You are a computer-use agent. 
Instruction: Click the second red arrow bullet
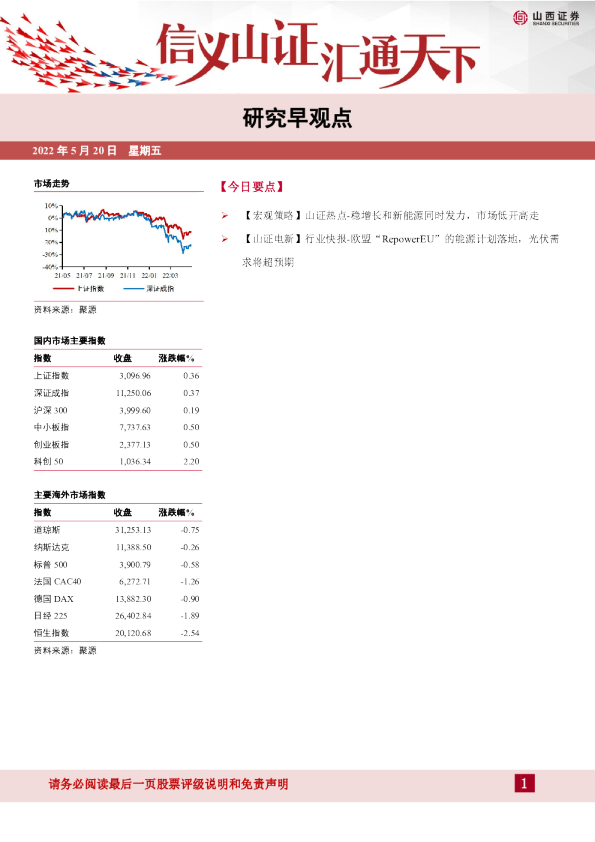(x=224, y=239)
